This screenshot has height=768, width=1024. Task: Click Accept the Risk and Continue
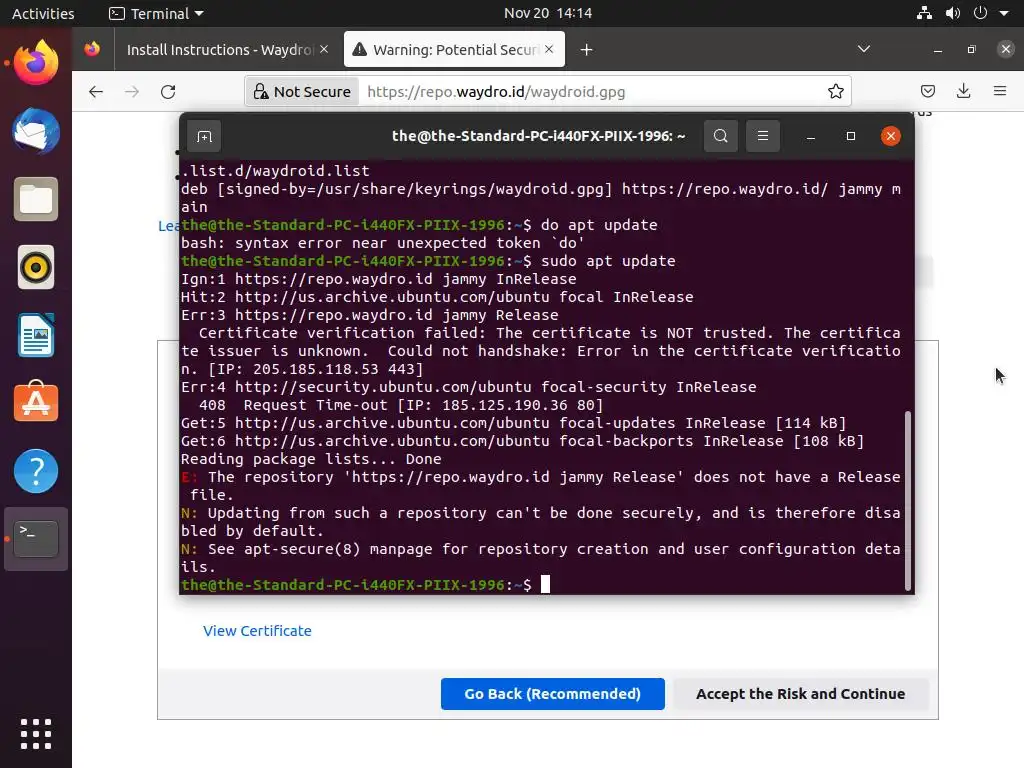pos(800,694)
